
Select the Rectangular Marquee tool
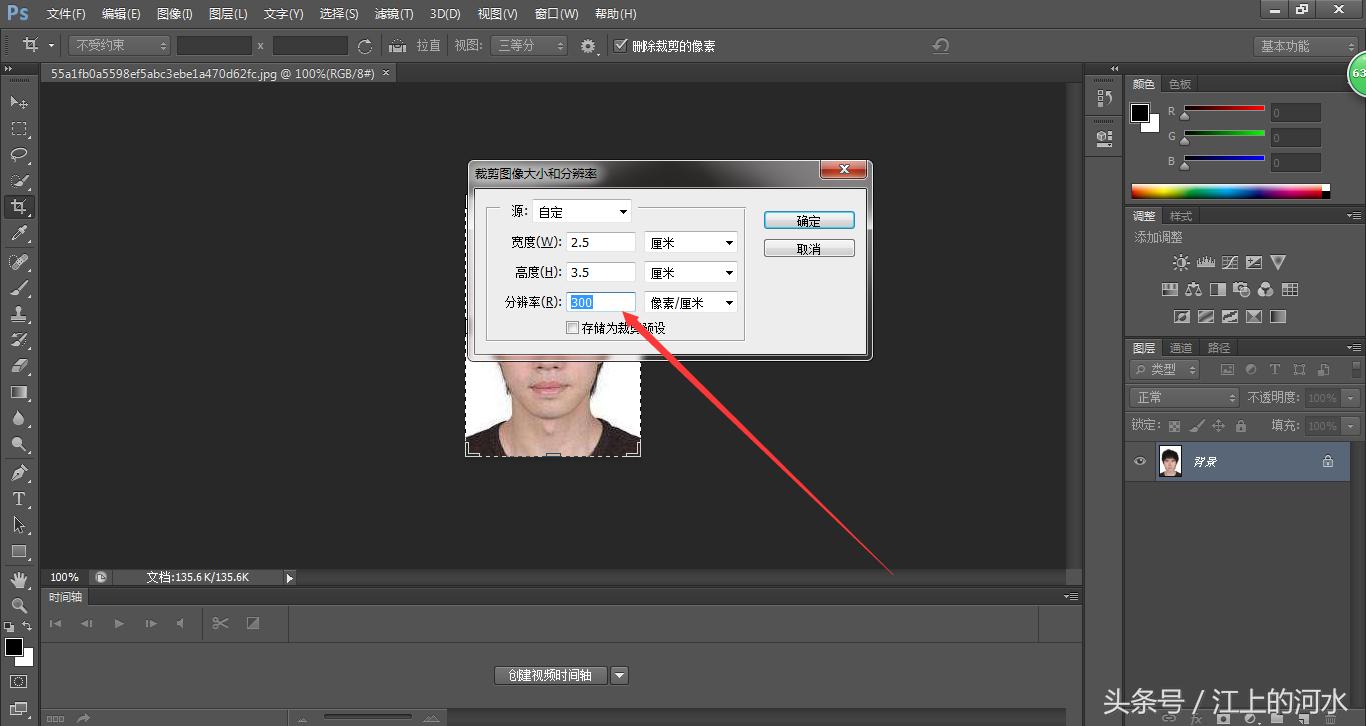(x=19, y=129)
